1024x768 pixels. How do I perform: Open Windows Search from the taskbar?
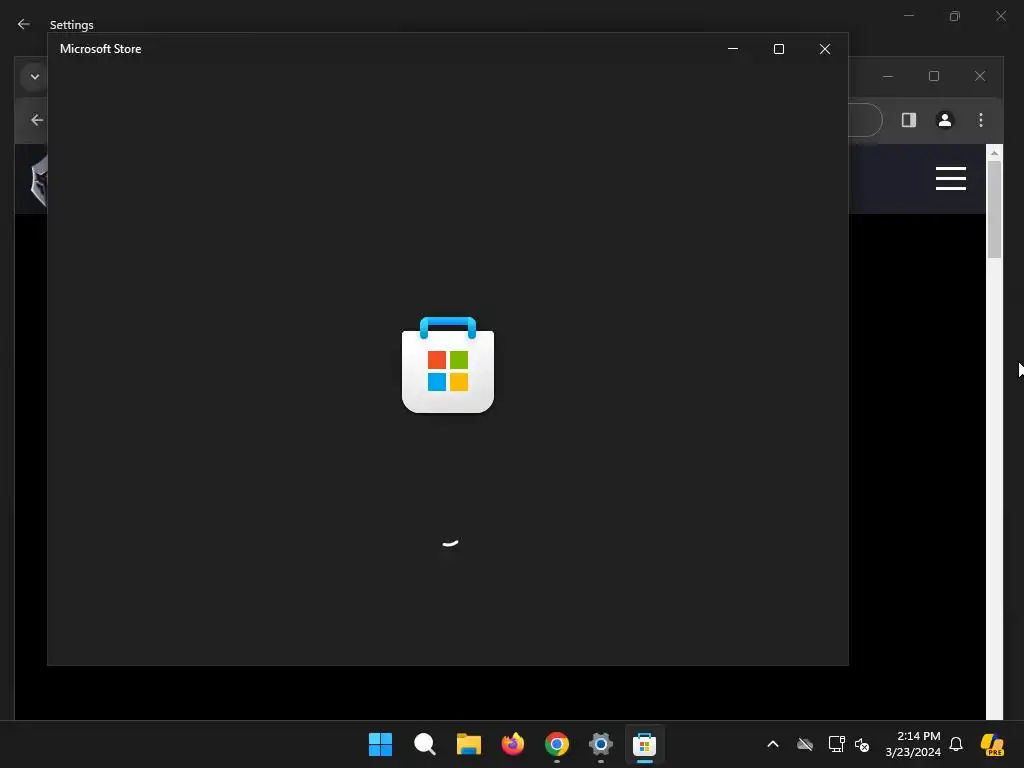[424, 744]
